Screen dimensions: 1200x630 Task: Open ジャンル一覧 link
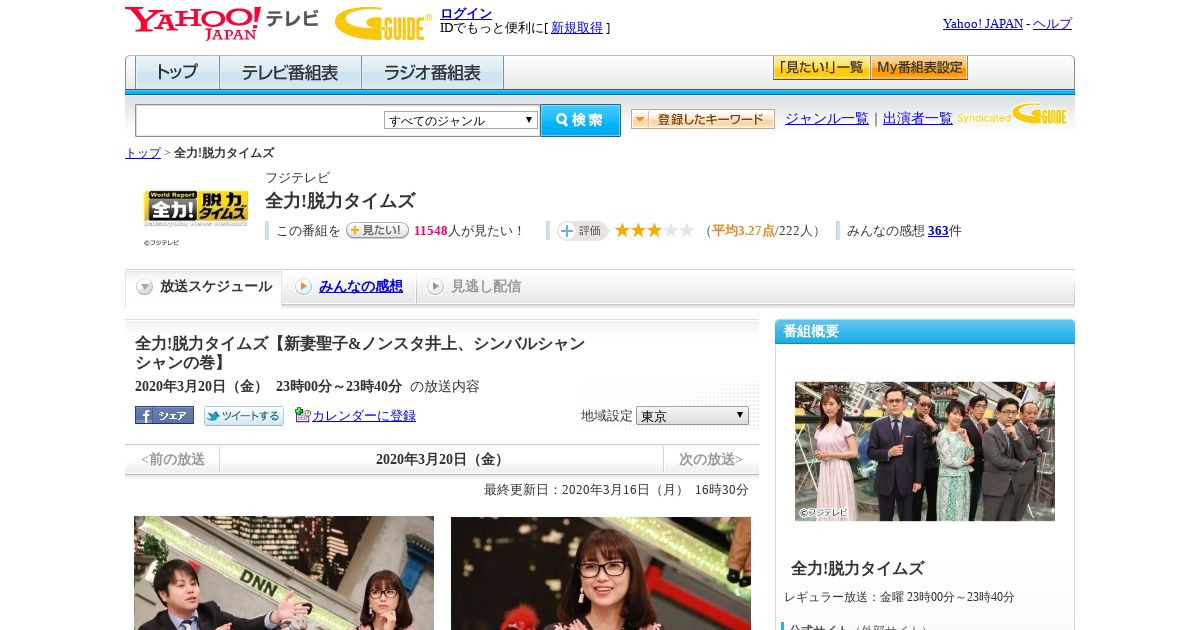point(826,118)
